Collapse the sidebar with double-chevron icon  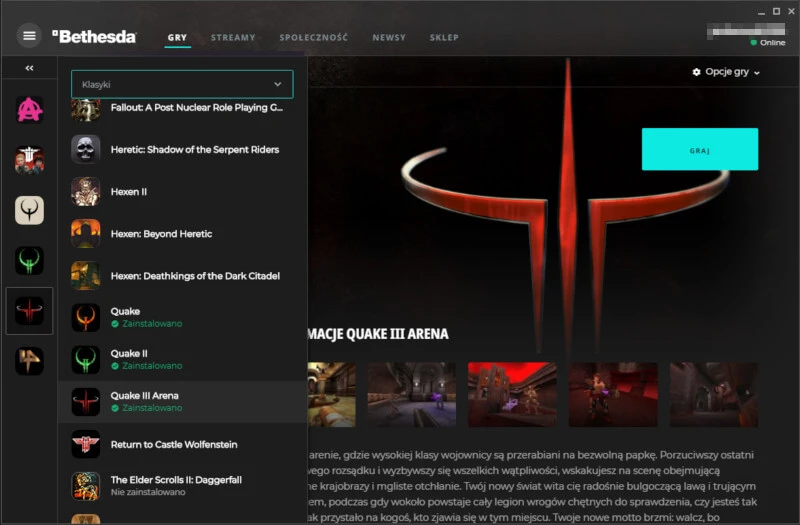(x=29, y=68)
